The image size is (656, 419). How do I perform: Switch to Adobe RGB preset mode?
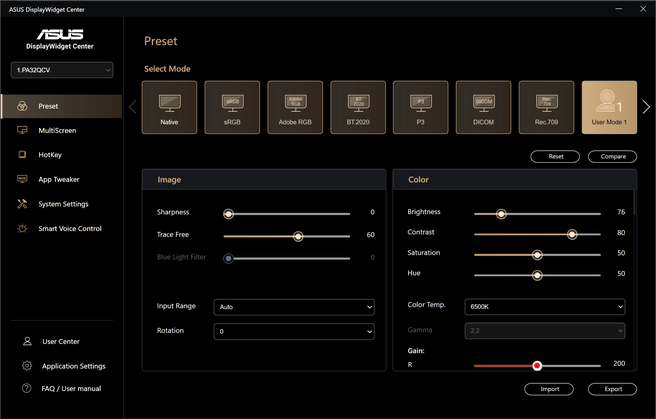(295, 107)
